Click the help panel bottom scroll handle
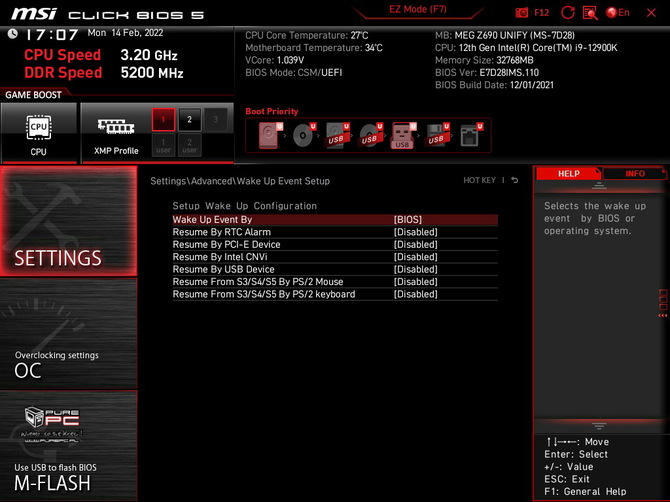The height and width of the screenshot is (502, 670). pos(599,426)
